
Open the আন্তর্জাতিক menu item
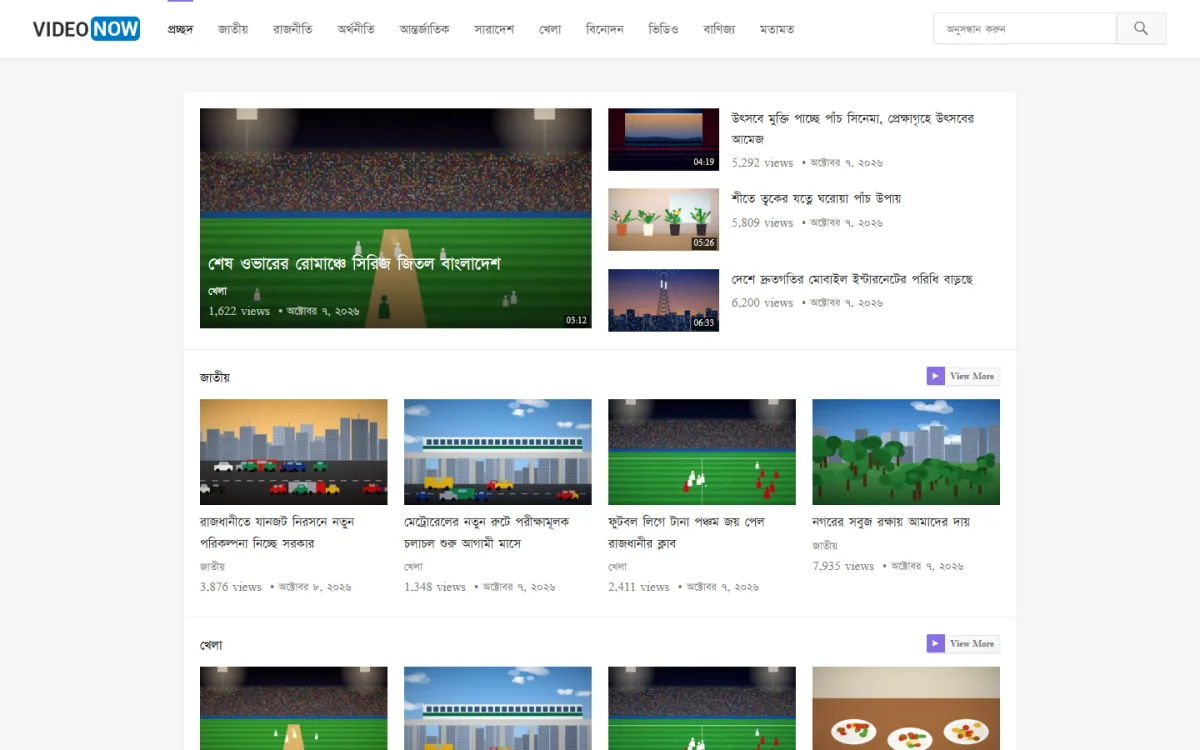424,29
